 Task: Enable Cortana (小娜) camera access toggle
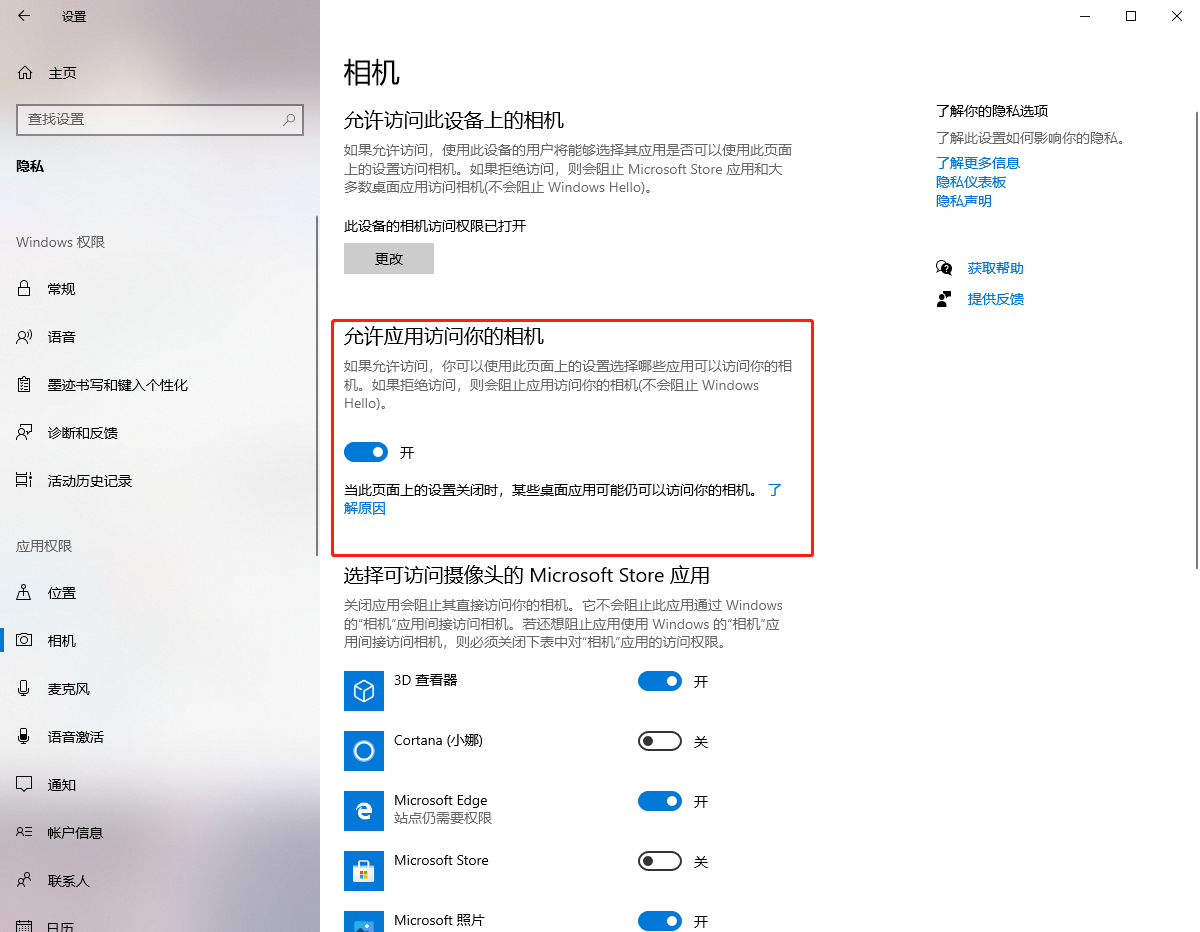click(x=659, y=741)
